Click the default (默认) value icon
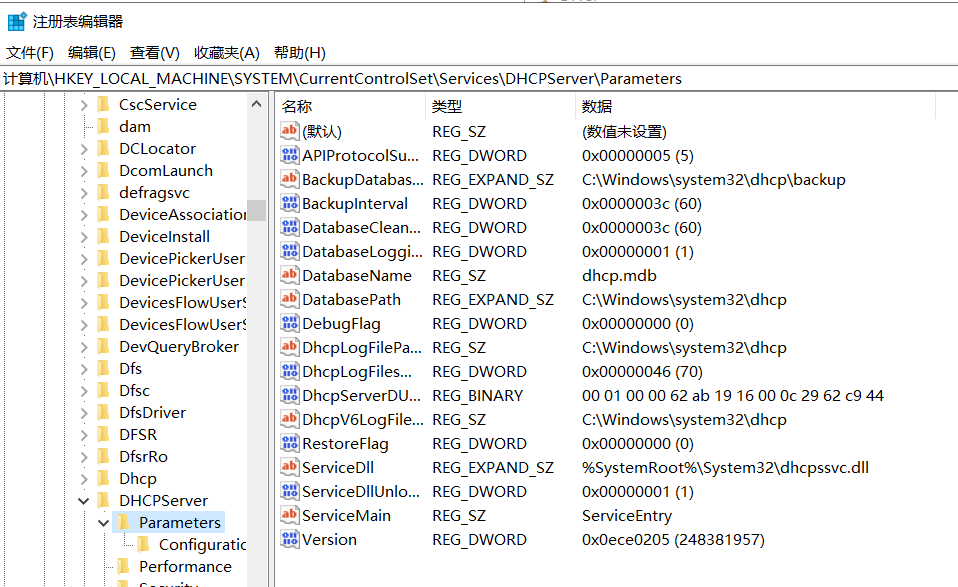 click(290, 131)
